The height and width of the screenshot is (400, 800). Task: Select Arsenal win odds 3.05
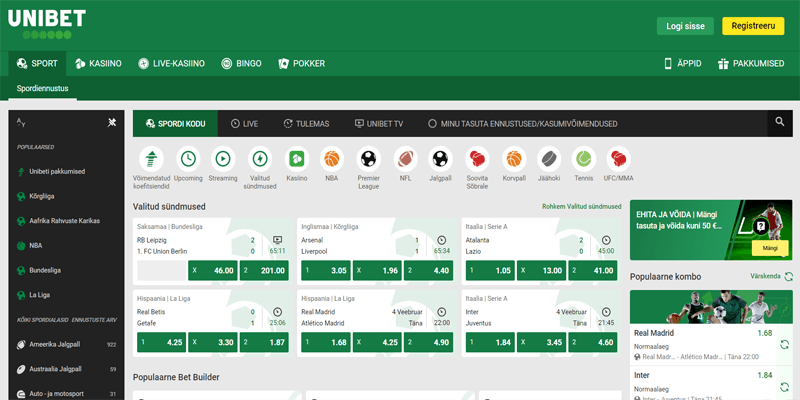326,270
